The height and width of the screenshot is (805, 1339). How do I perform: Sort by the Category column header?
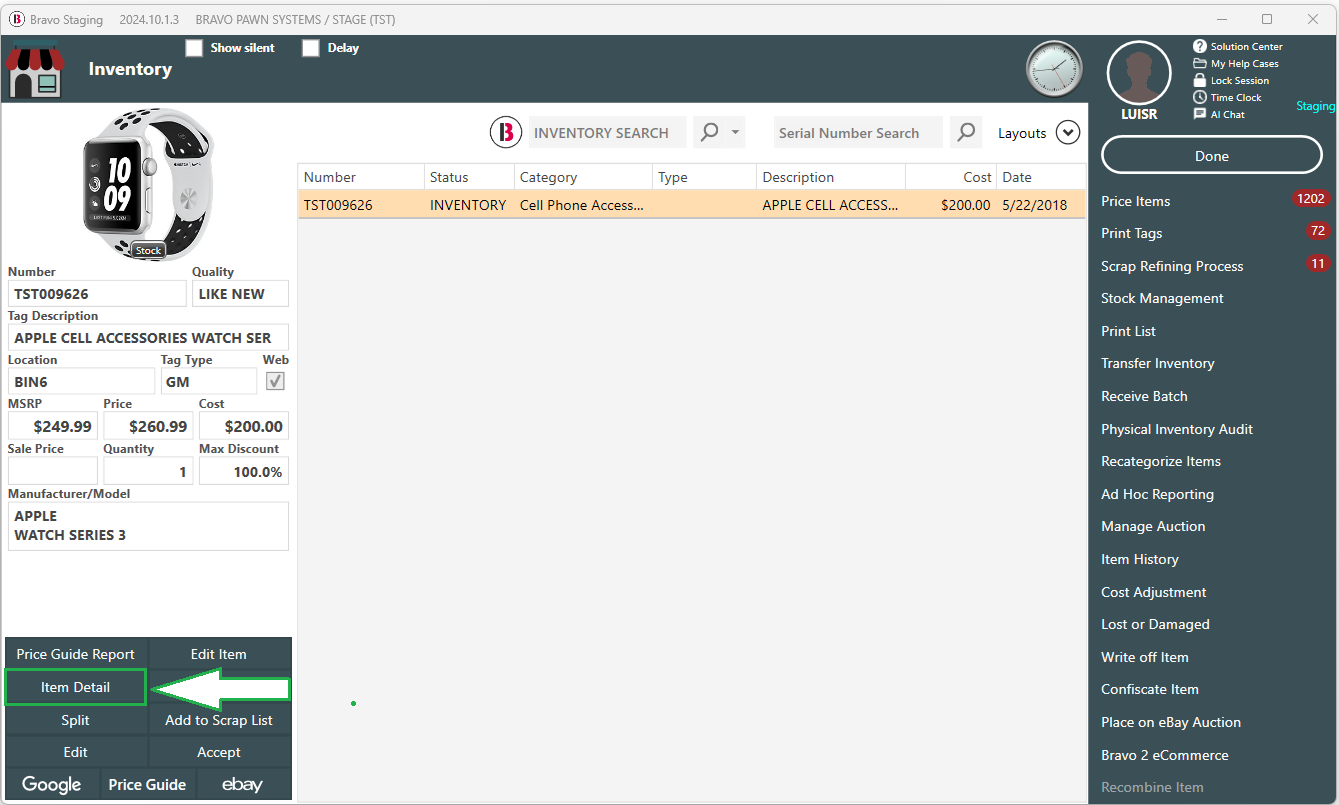tap(583, 177)
